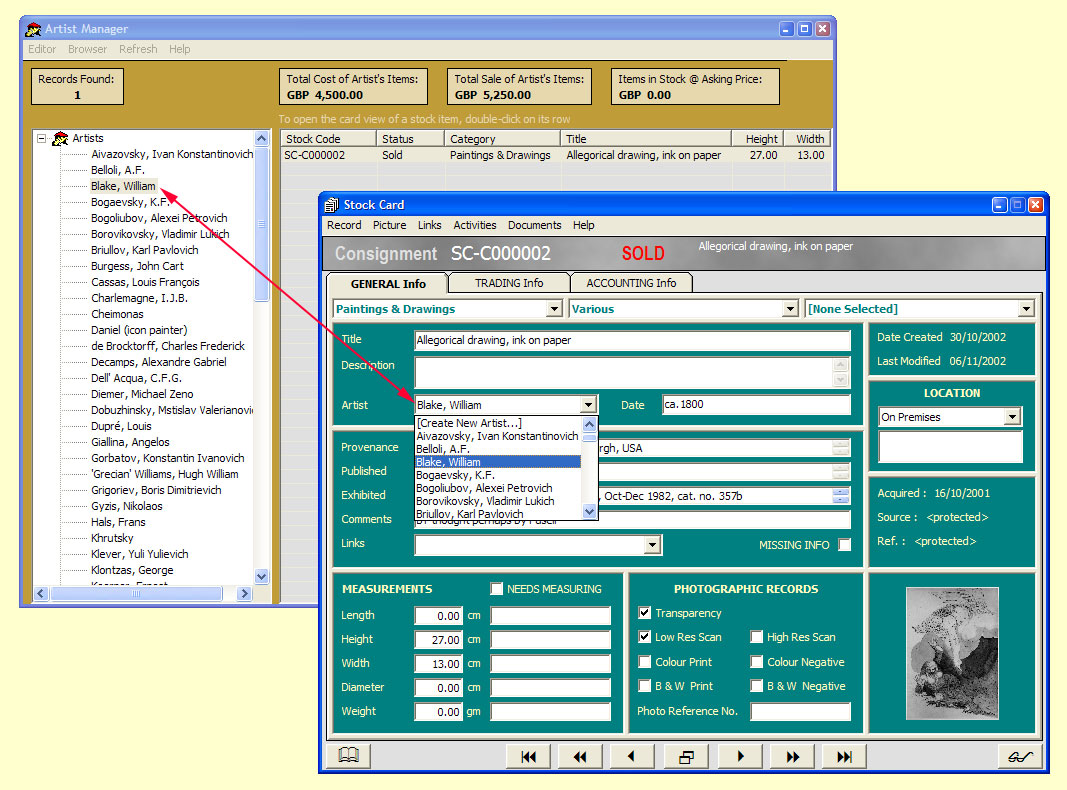Switch to the TRADING Info tab
The height and width of the screenshot is (790, 1067).
pos(508,283)
